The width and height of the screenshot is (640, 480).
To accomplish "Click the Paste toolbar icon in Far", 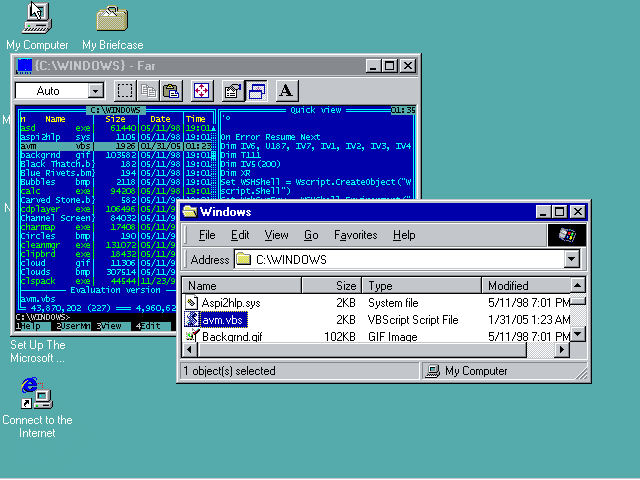I will tap(171, 91).
